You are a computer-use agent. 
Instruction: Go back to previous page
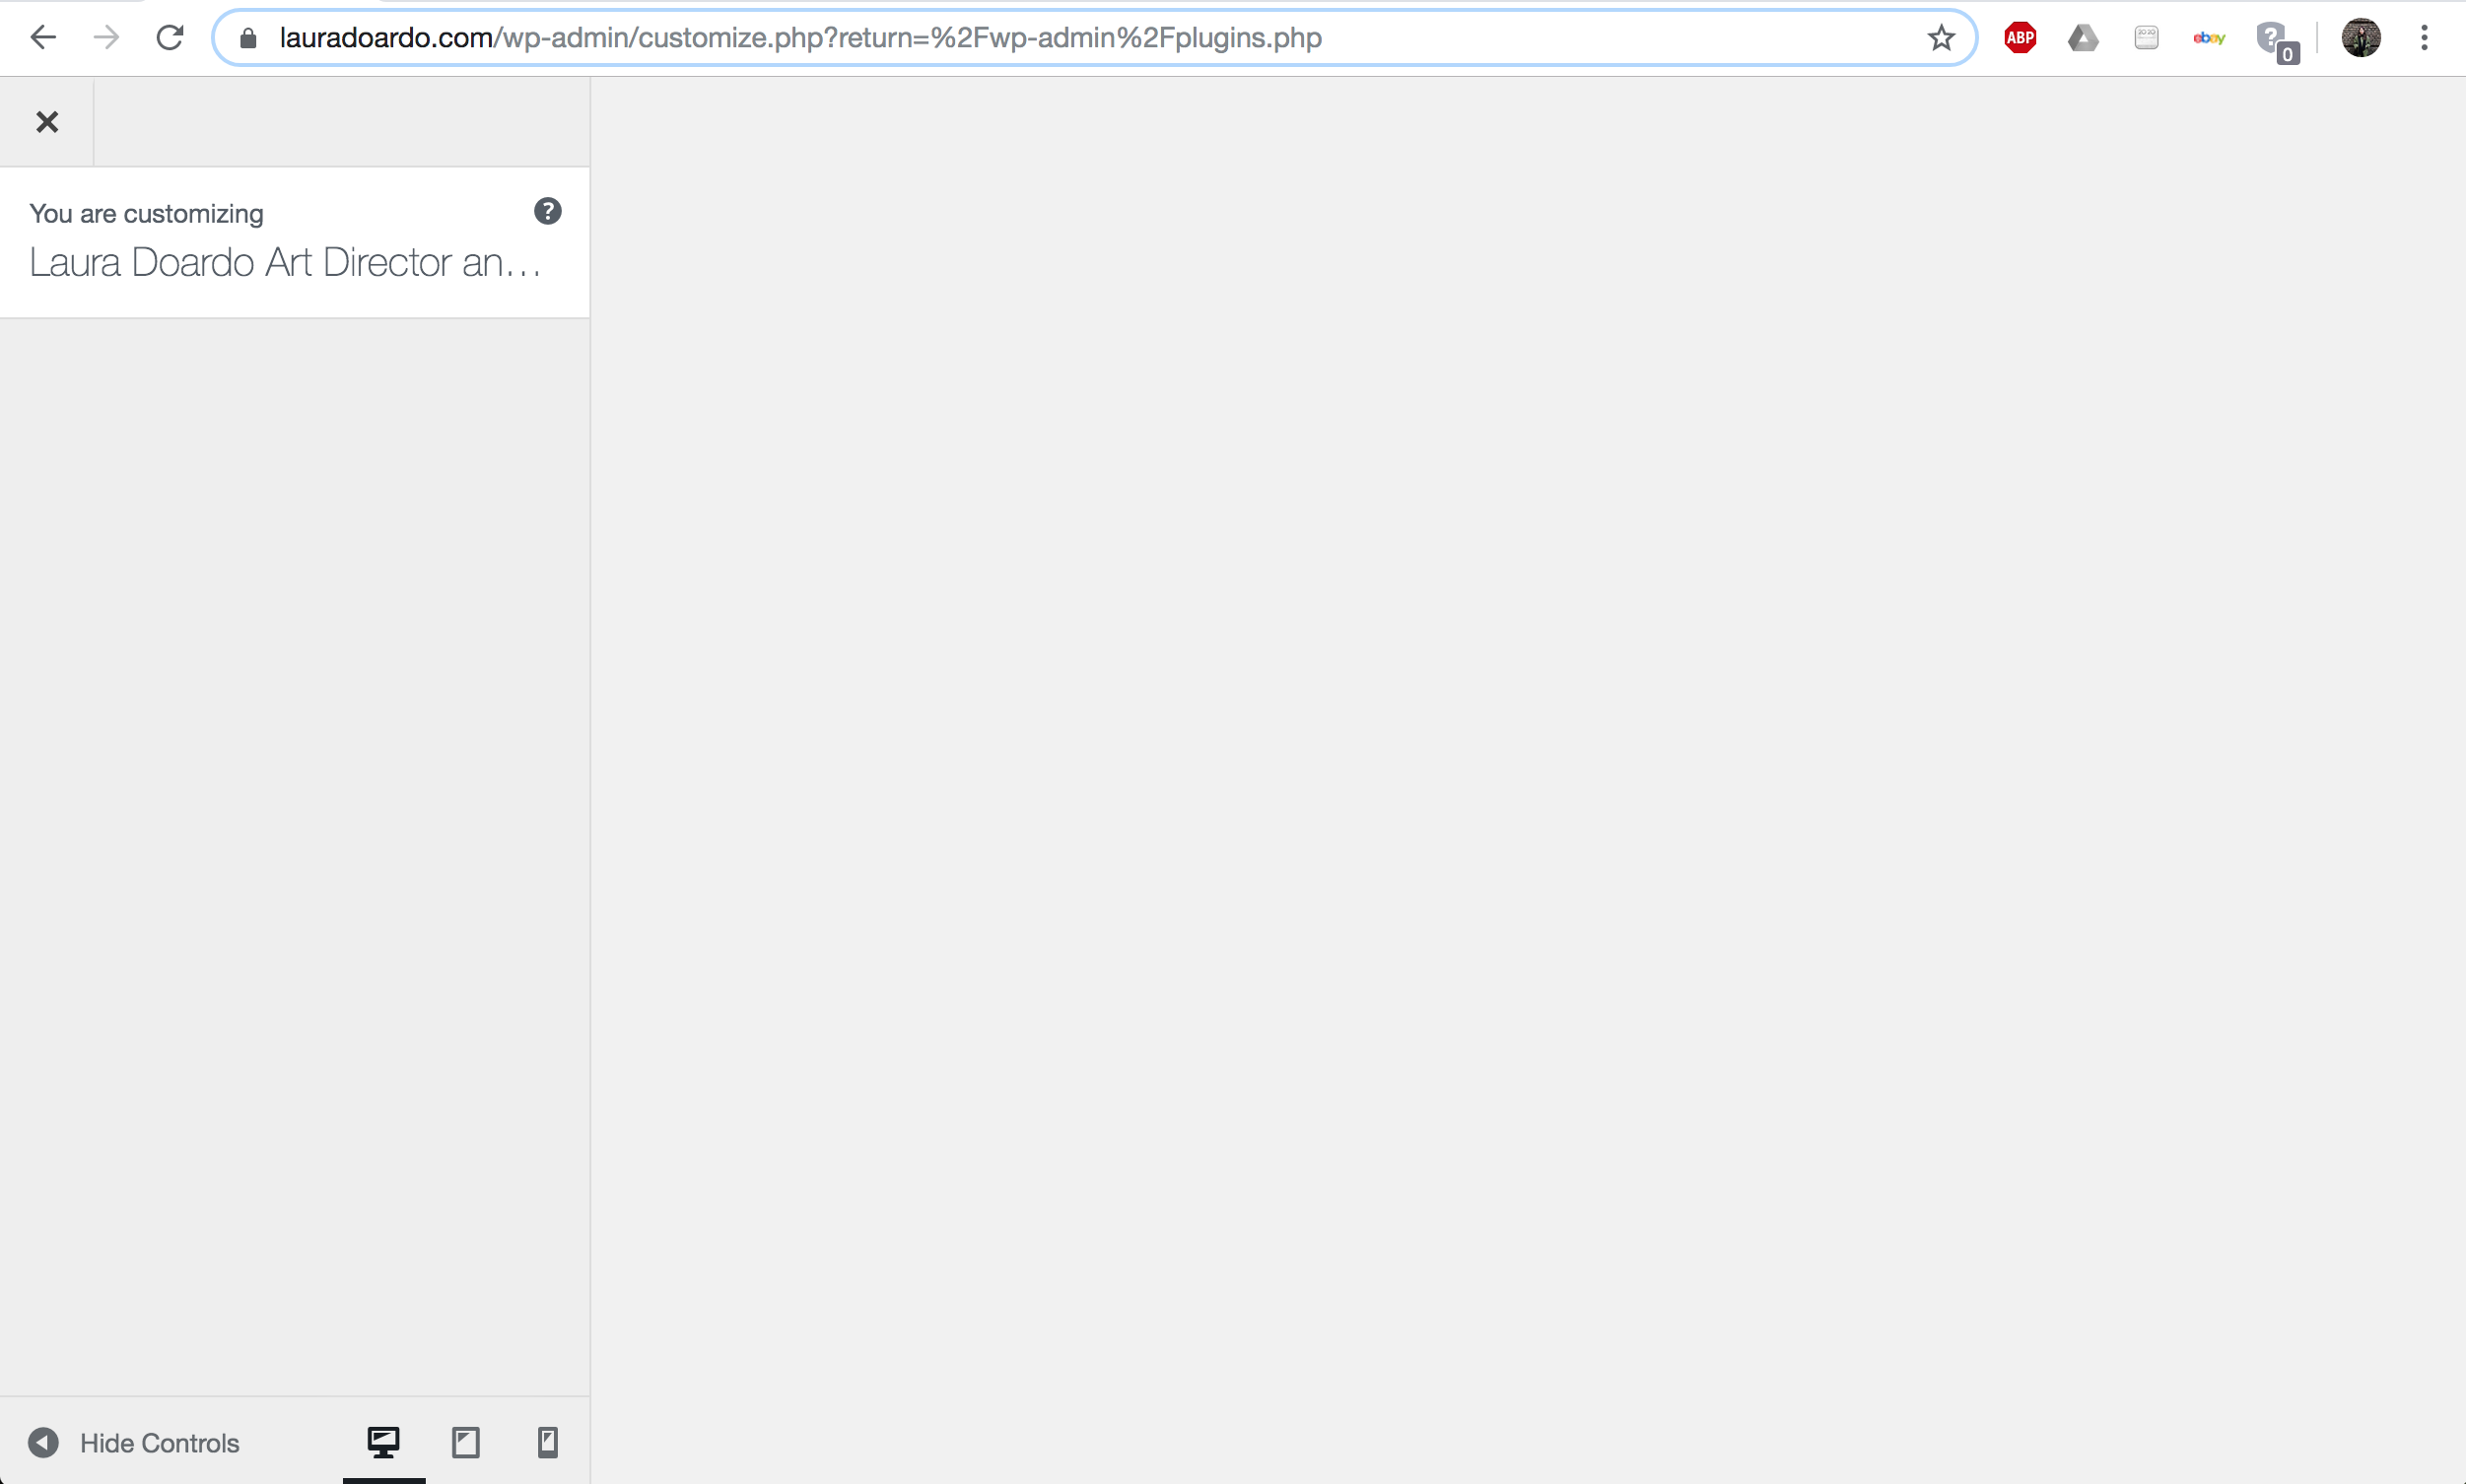click(43, 38)
